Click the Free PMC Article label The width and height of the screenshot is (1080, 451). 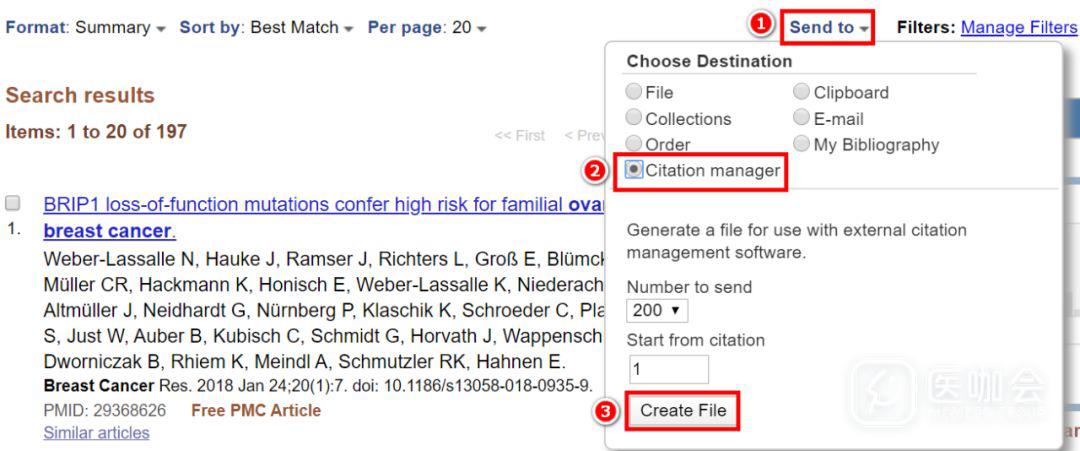click(x=256, y=410)
